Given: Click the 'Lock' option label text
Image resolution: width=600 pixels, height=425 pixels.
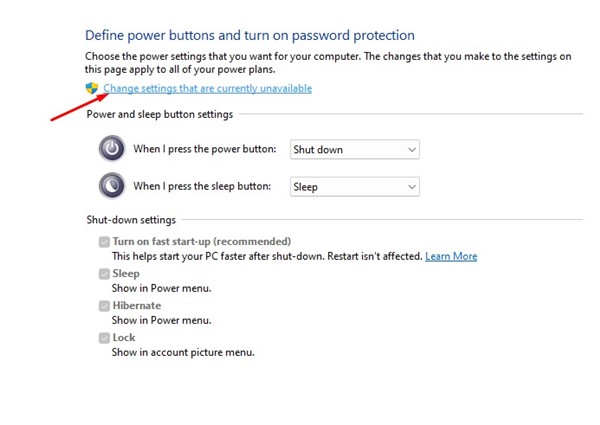Looking at the screenshot, I should click(124, 338).
